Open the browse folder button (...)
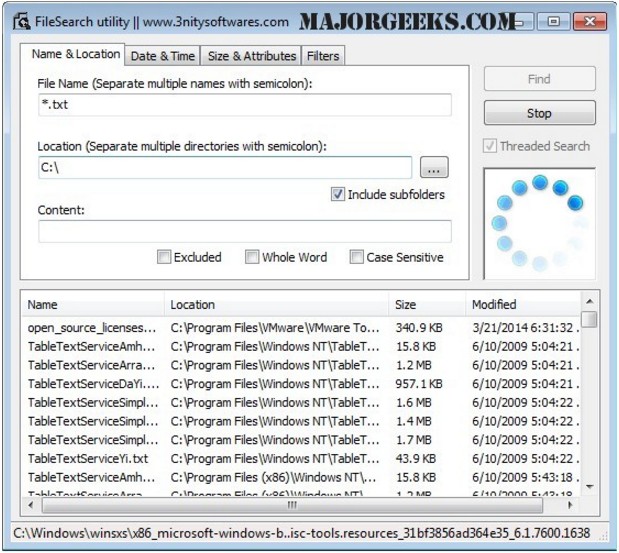This screenshot has width=619, height=553. click(434, 167)
